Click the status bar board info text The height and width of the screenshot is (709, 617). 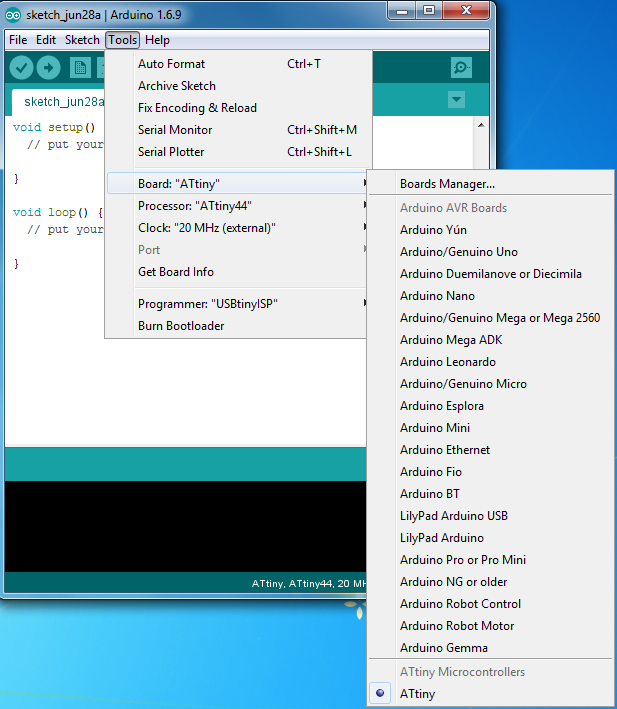click(x=309, y=584)
